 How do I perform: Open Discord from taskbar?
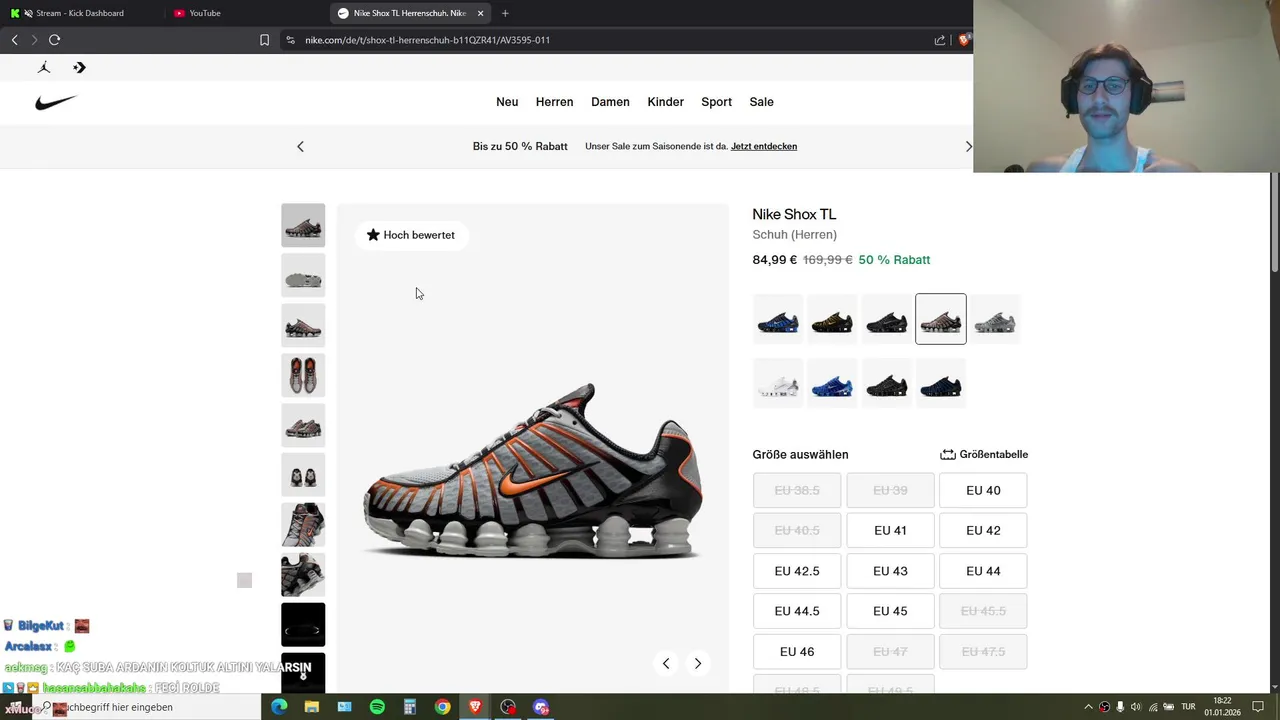tap(541, 707)
